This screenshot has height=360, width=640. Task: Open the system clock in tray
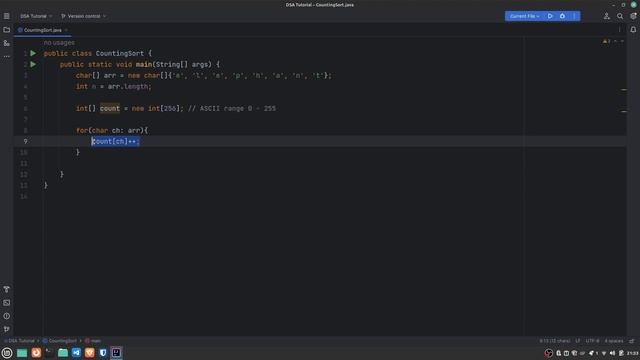click(633, 353)
